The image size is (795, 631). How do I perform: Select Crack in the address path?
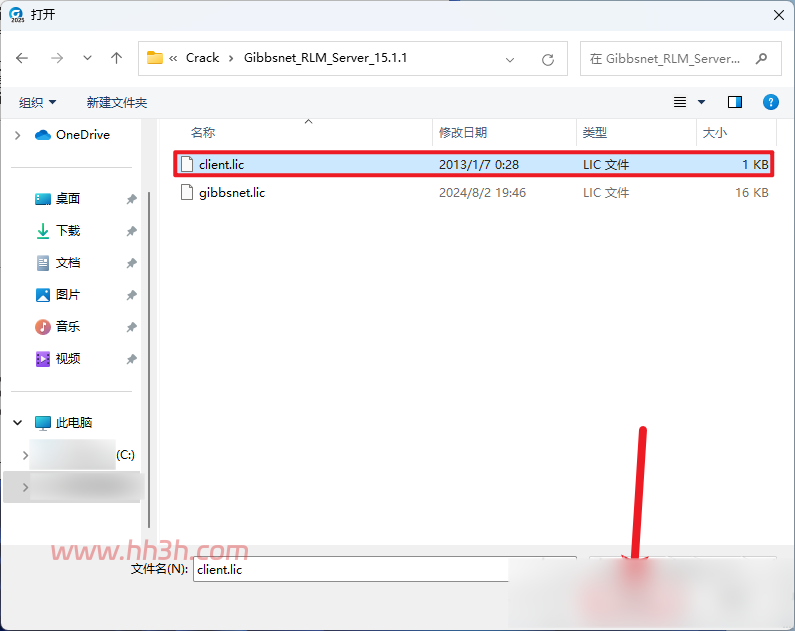[x=202, y=58]
